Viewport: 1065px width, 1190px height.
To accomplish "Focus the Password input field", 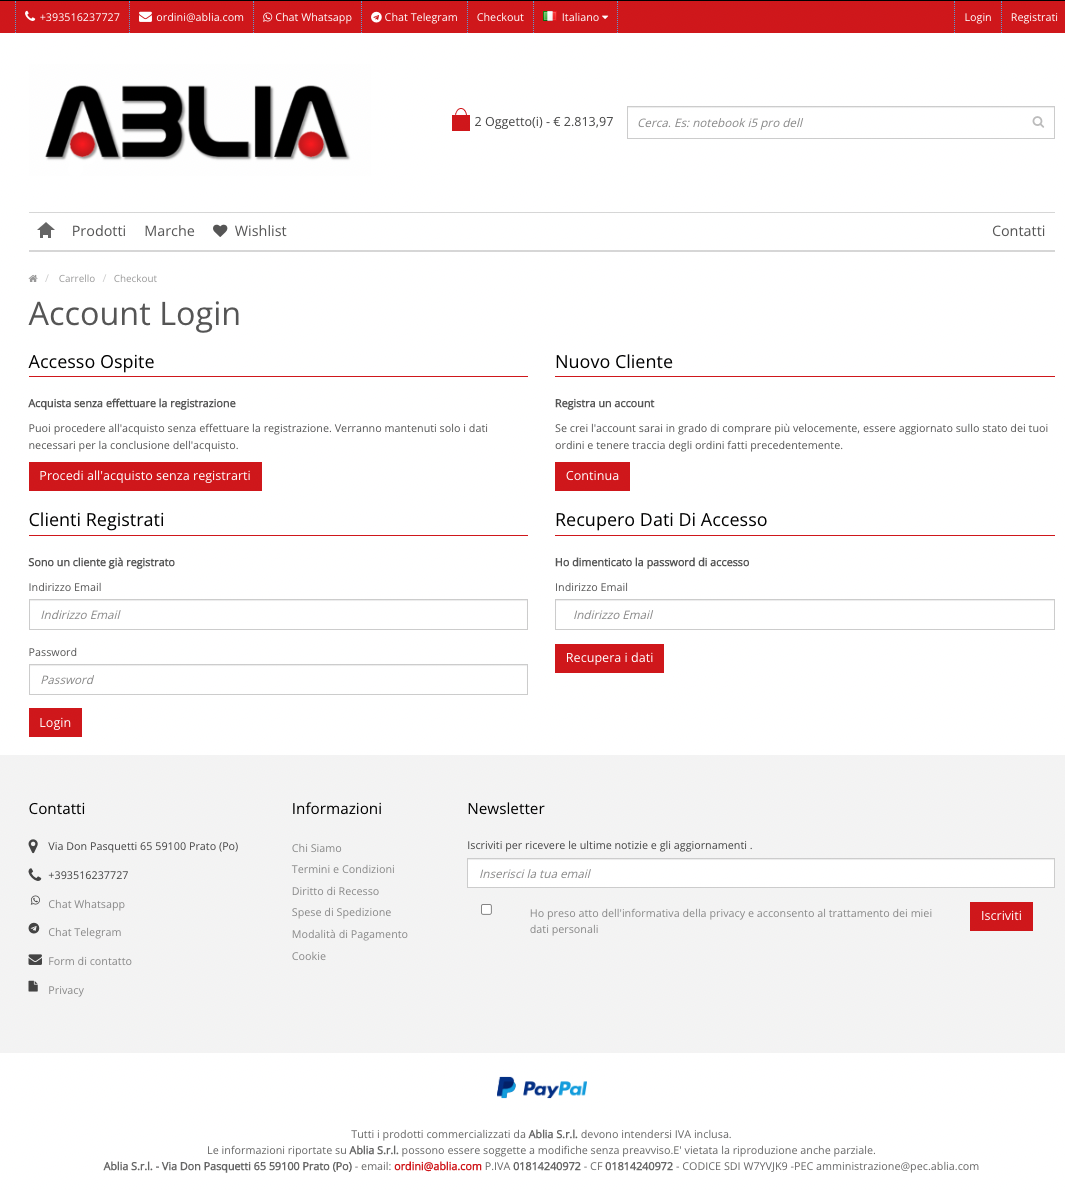I will coord(278,680).
